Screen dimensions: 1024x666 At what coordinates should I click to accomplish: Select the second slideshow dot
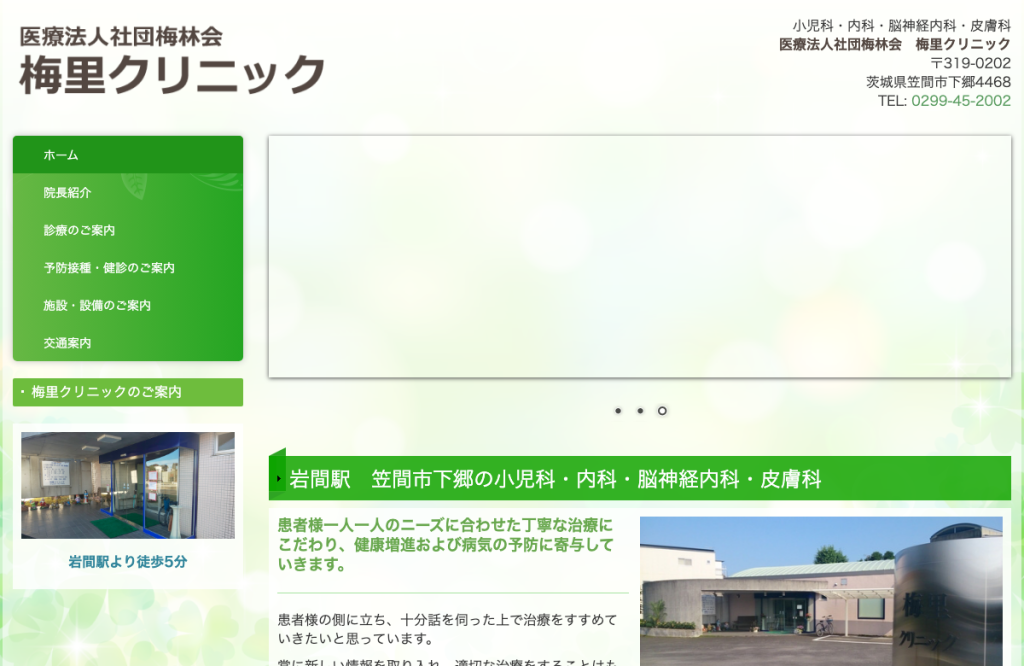click(640, 411)
